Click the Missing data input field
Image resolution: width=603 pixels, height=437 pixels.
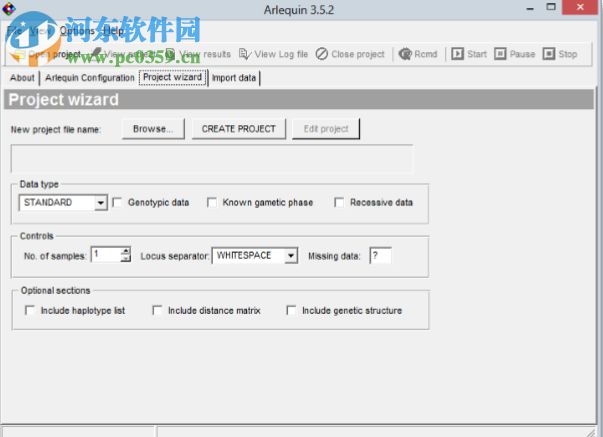click(x=380, y=256)
